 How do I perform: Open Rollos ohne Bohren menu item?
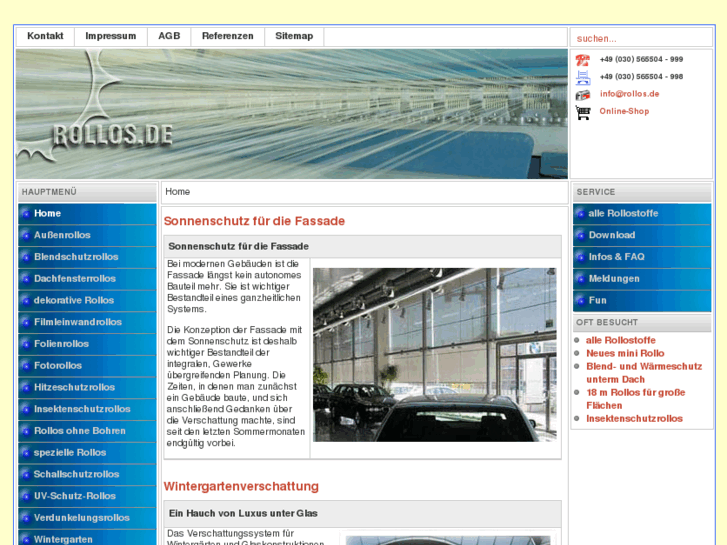[x=87, y=431]
